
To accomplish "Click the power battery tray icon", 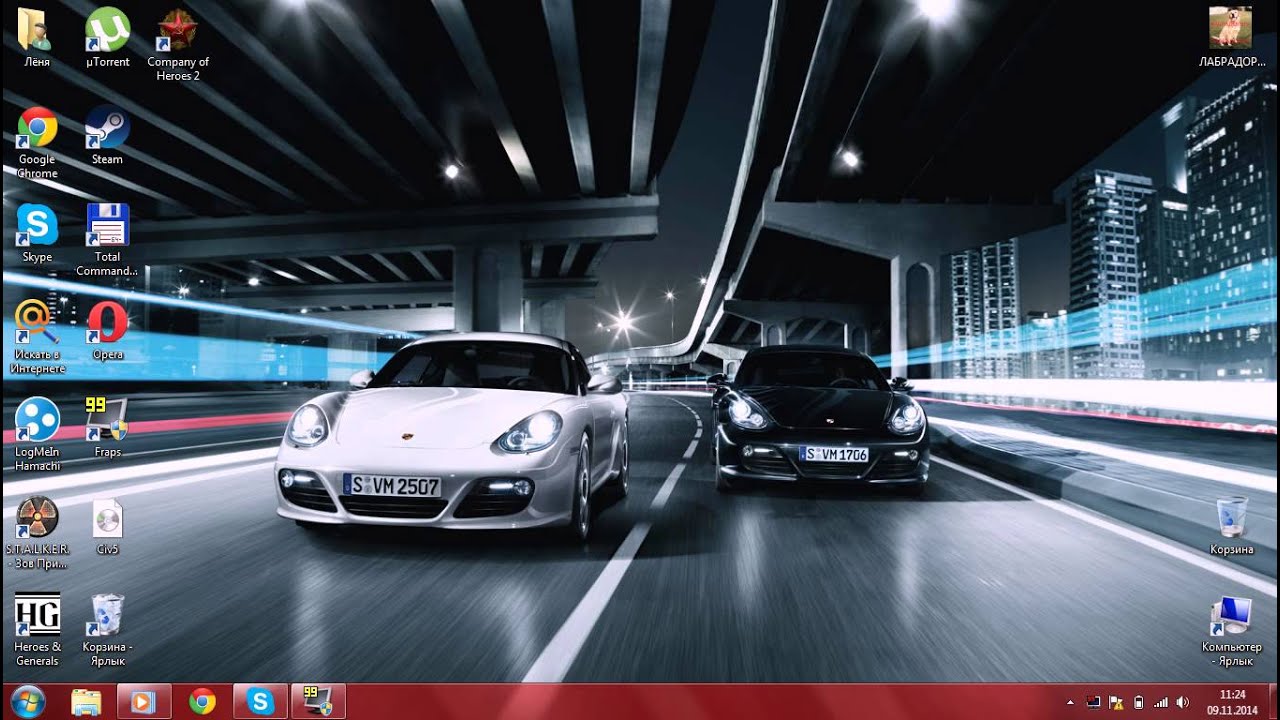I will (1138, 702).
